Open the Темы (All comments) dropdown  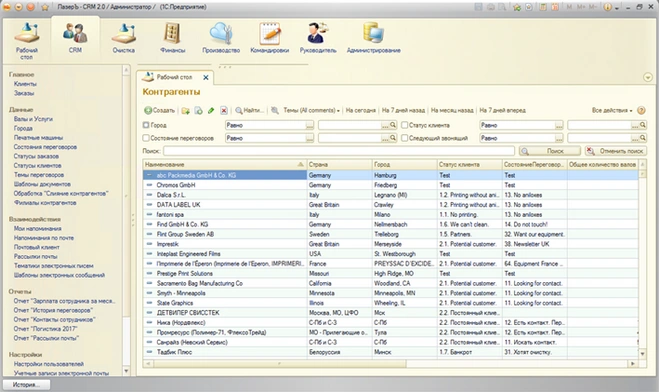311,110
